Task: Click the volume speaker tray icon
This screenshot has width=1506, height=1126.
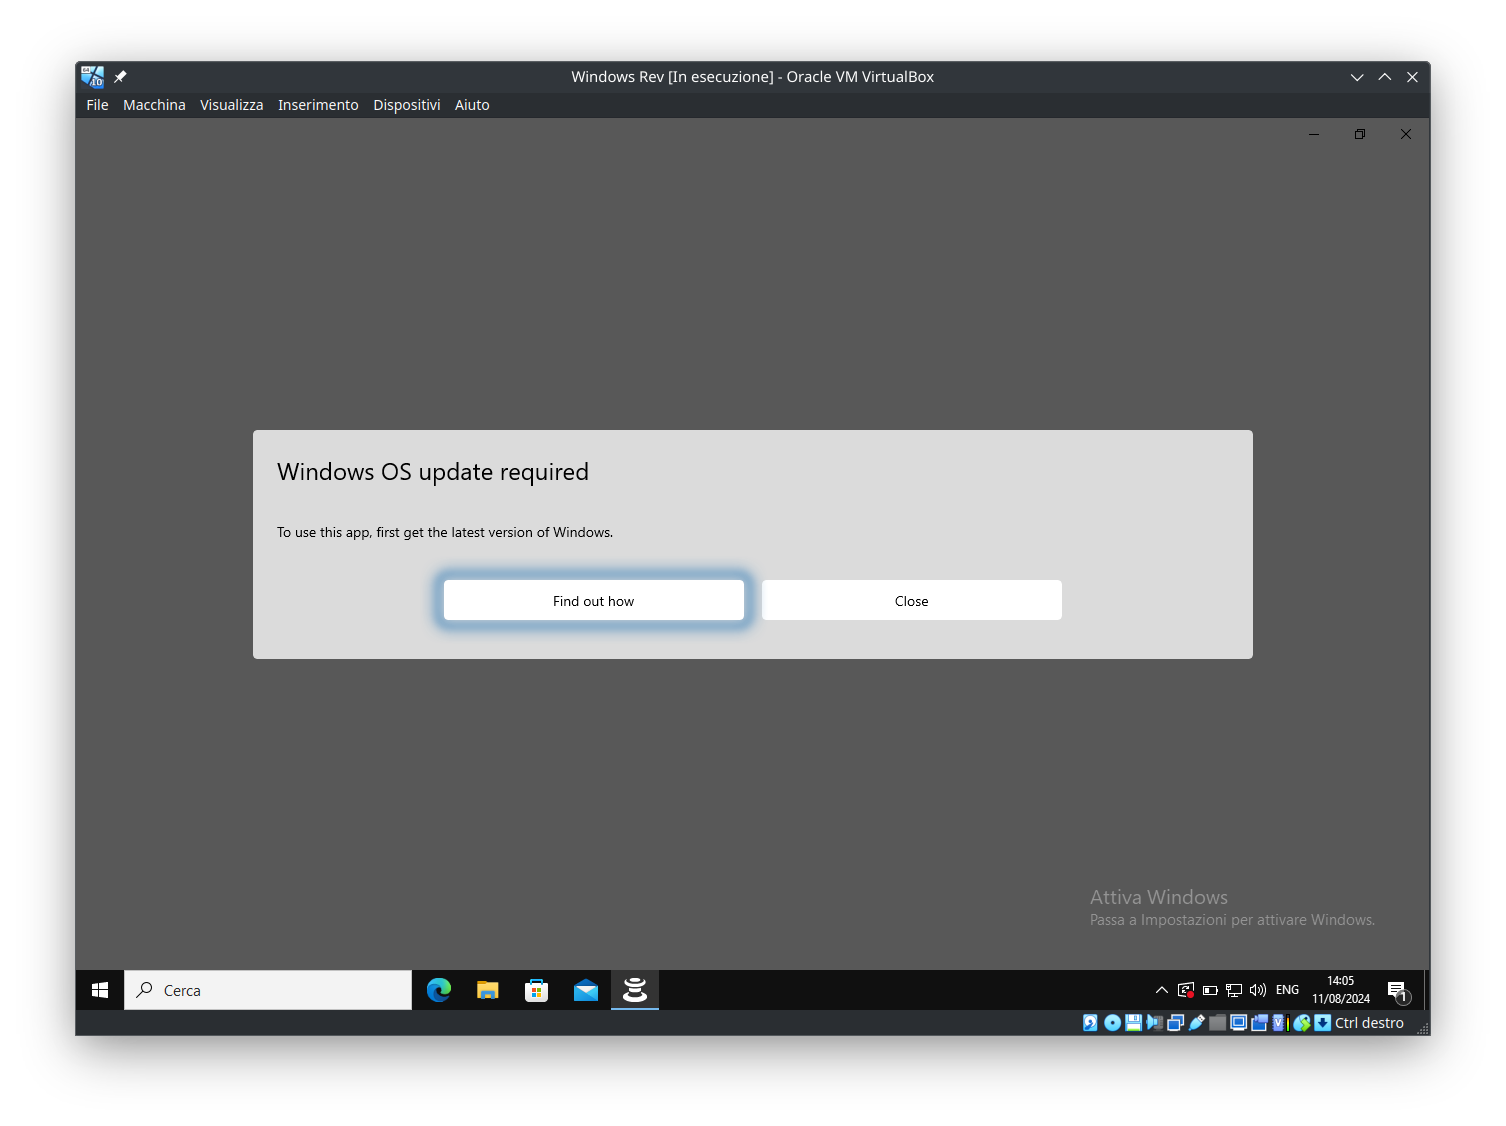Action: 1258,990
